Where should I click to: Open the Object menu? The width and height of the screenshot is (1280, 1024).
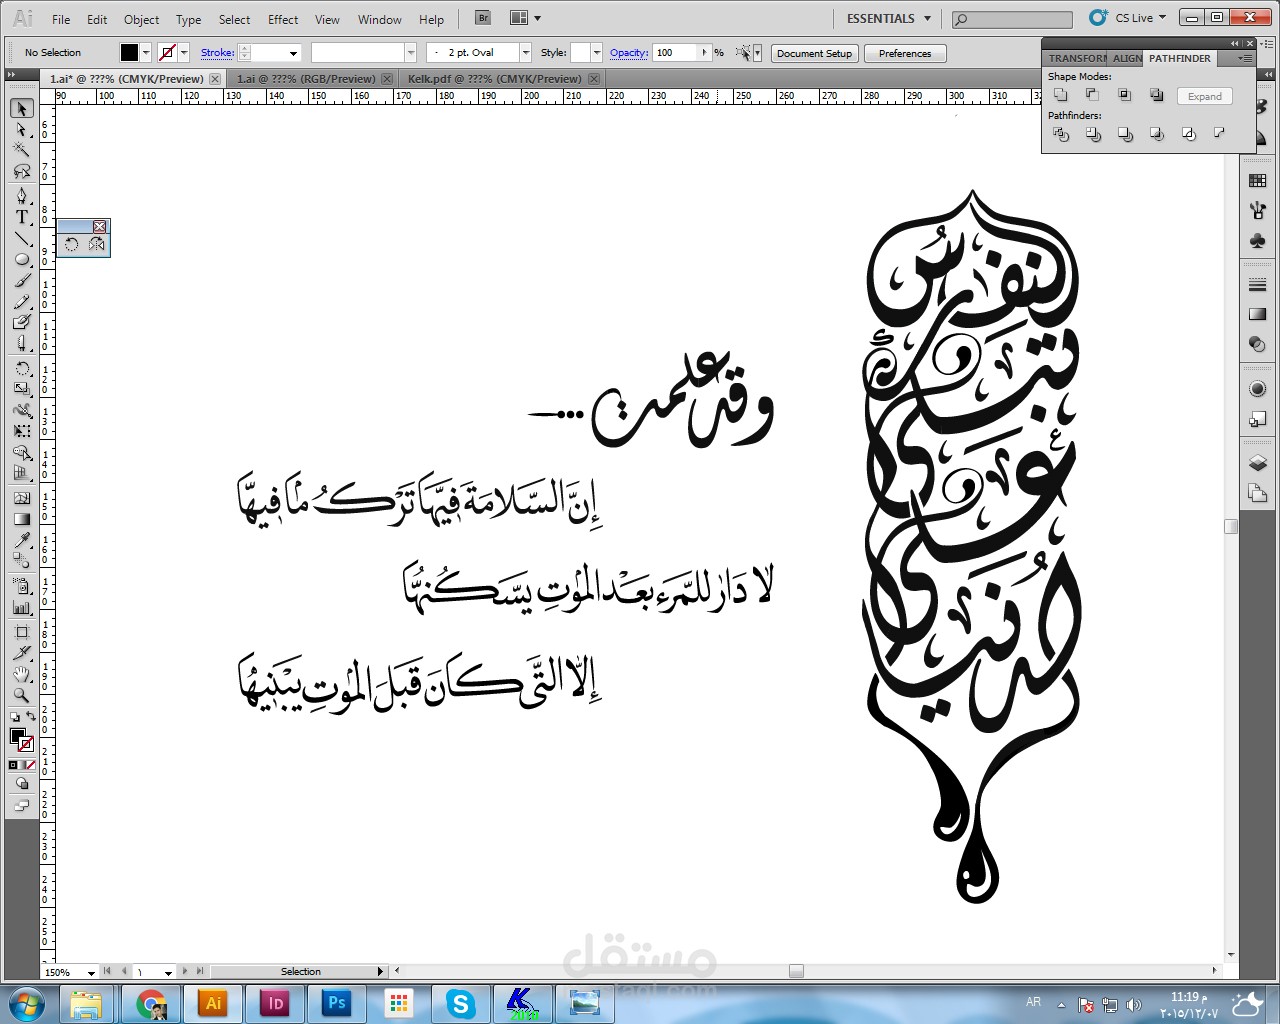point(141,19)
